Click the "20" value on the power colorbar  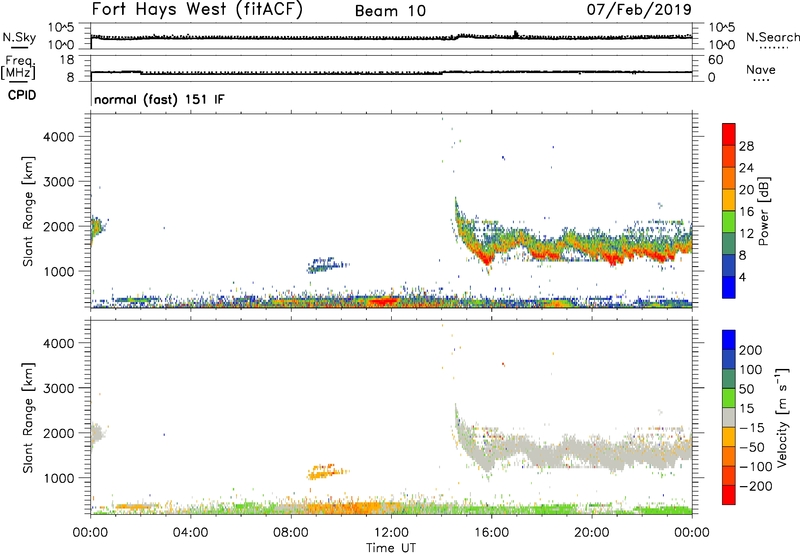pyautogui.click(x=746, y=190)
